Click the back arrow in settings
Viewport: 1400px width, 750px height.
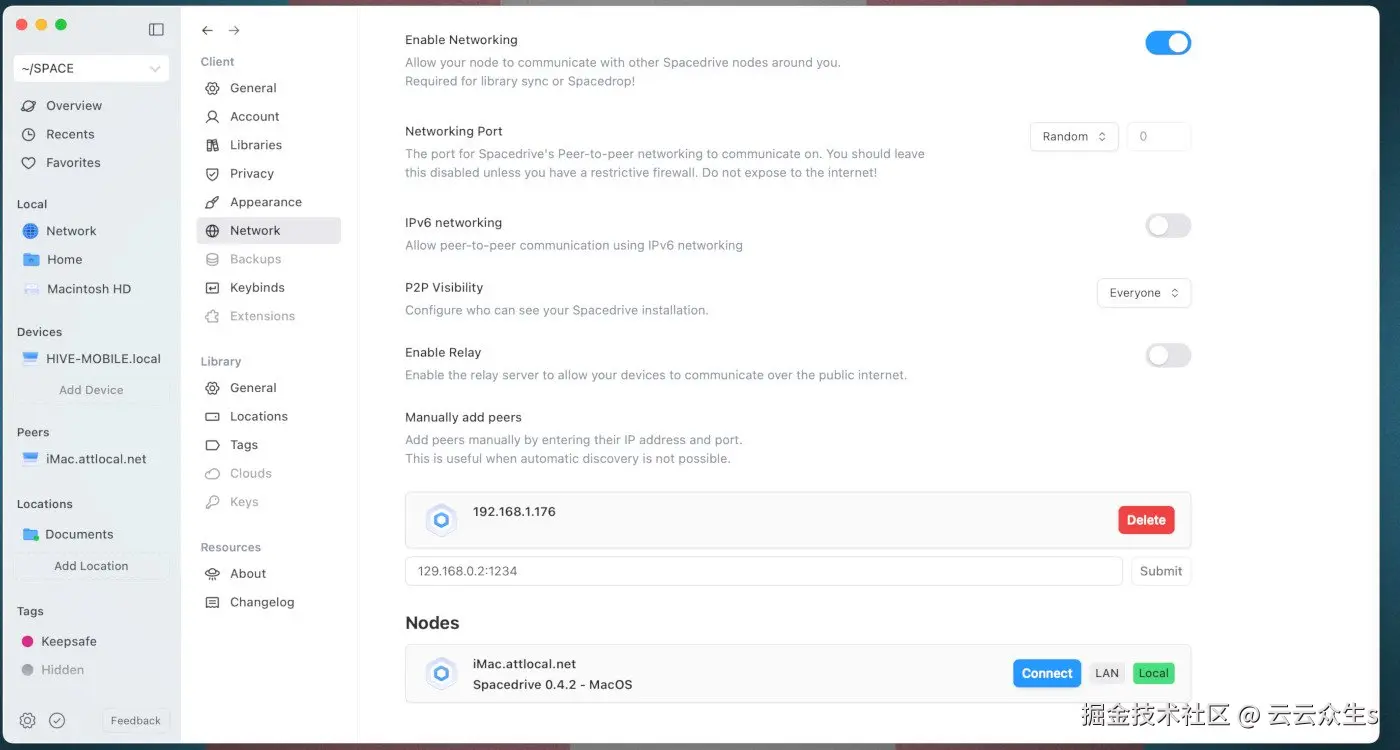pyautogui.click(x=207, y=31)
